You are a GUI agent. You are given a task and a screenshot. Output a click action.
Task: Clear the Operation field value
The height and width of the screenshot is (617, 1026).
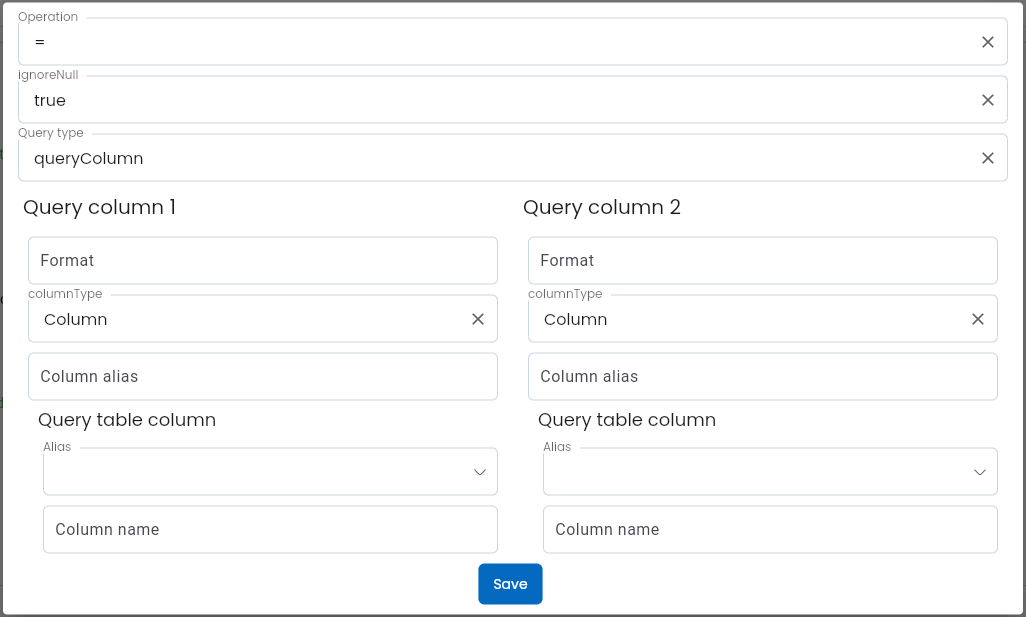coord(987,42)
